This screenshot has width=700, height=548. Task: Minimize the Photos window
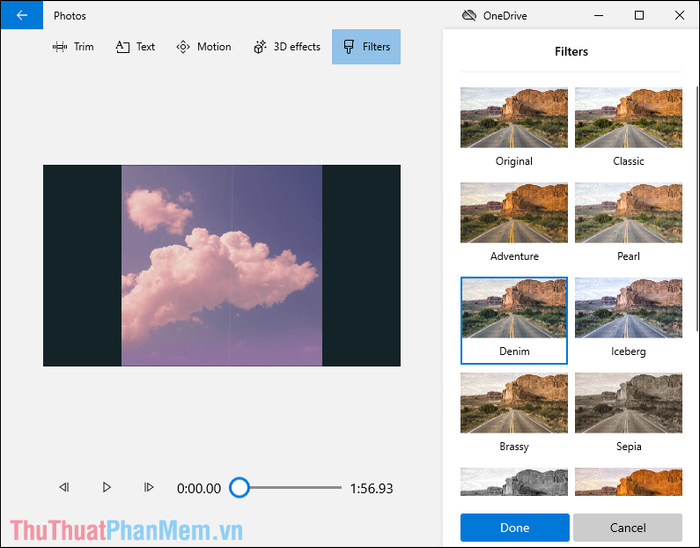coord(599,16)
